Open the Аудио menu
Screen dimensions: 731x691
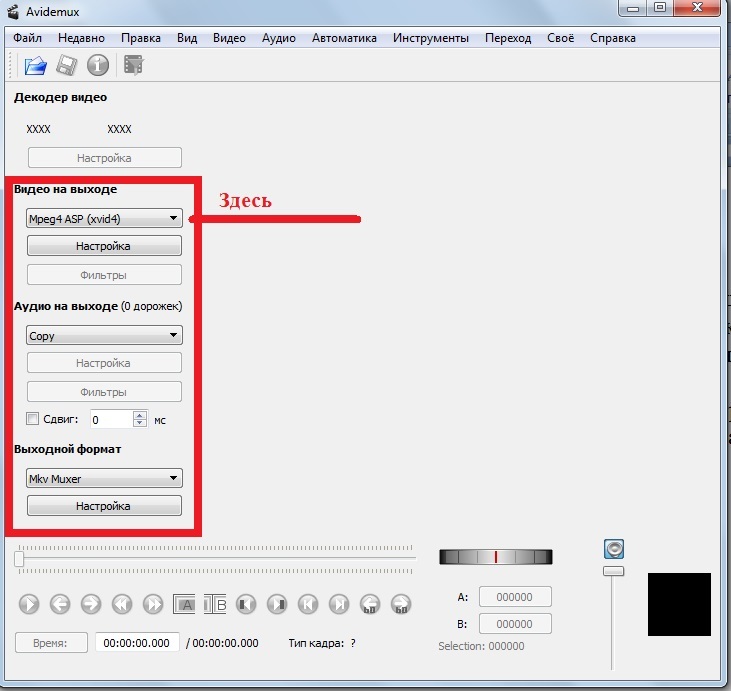(x=279, y=38)
